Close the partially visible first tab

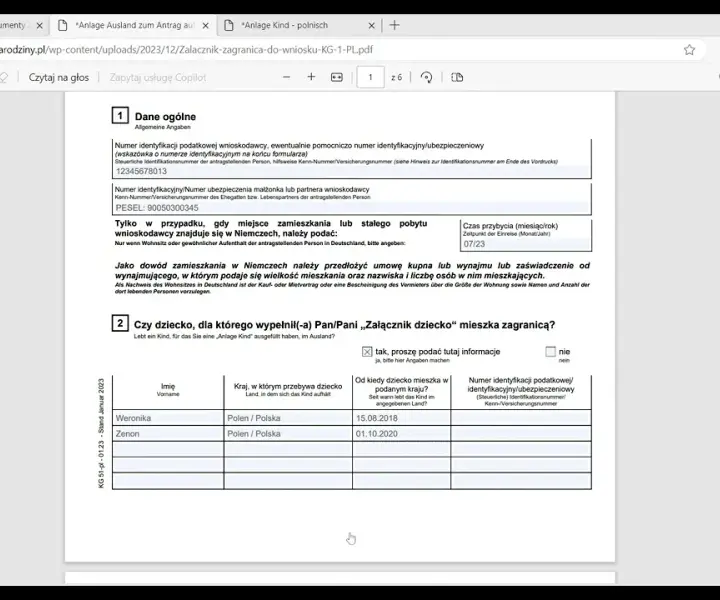39,26
